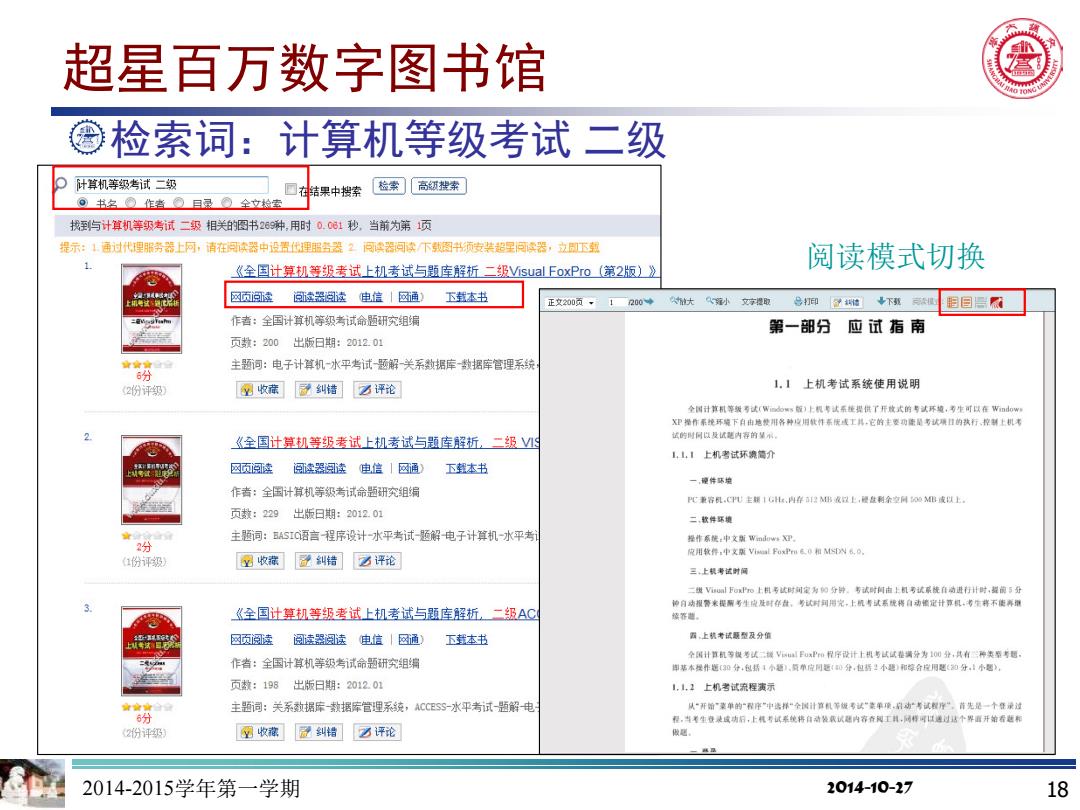1080x810 pixels.
Task: Click the 立即下载 reader download link
Action: click(x=579, y=247)
